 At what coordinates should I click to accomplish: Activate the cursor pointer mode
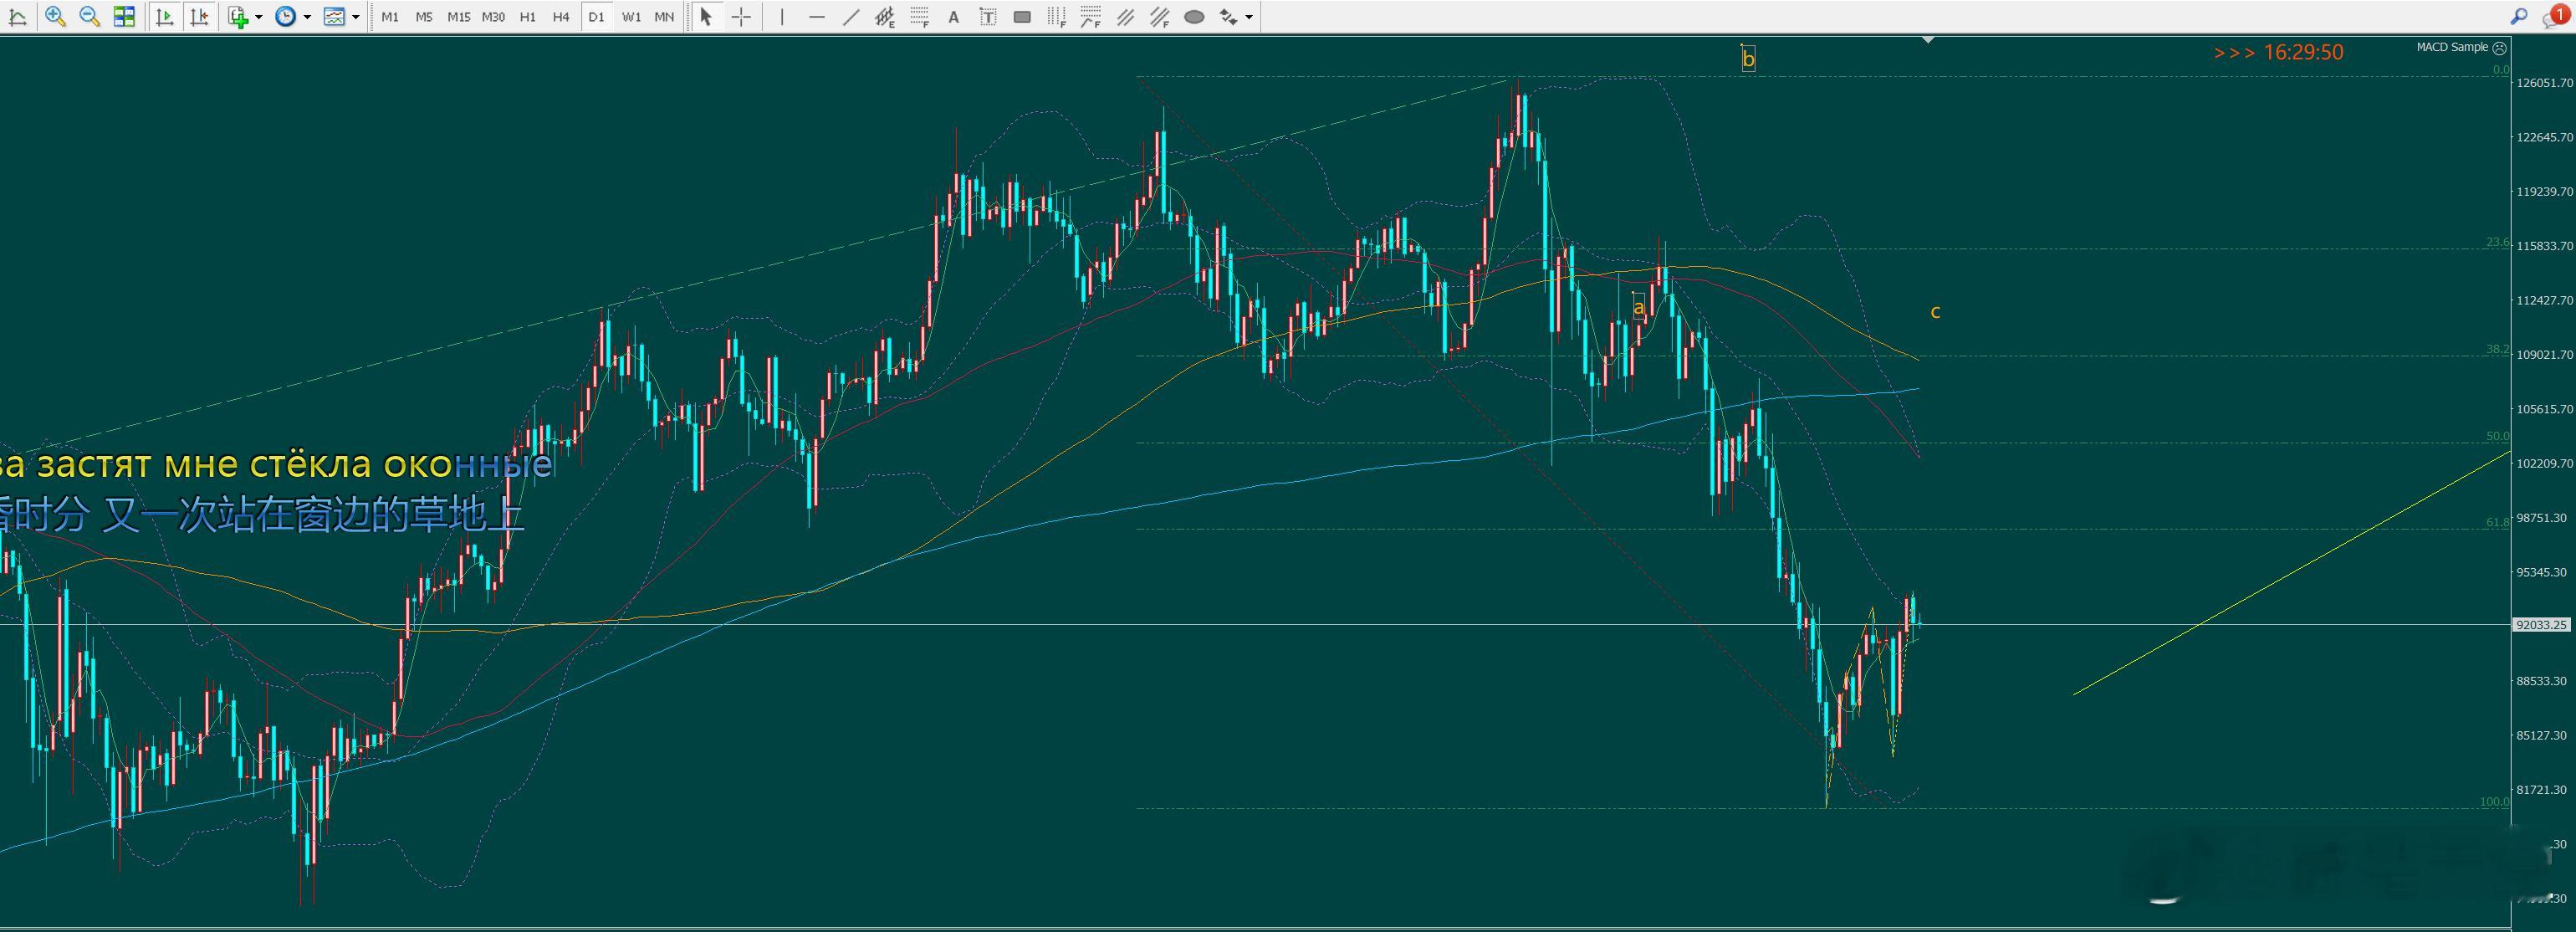click(706, 17)
